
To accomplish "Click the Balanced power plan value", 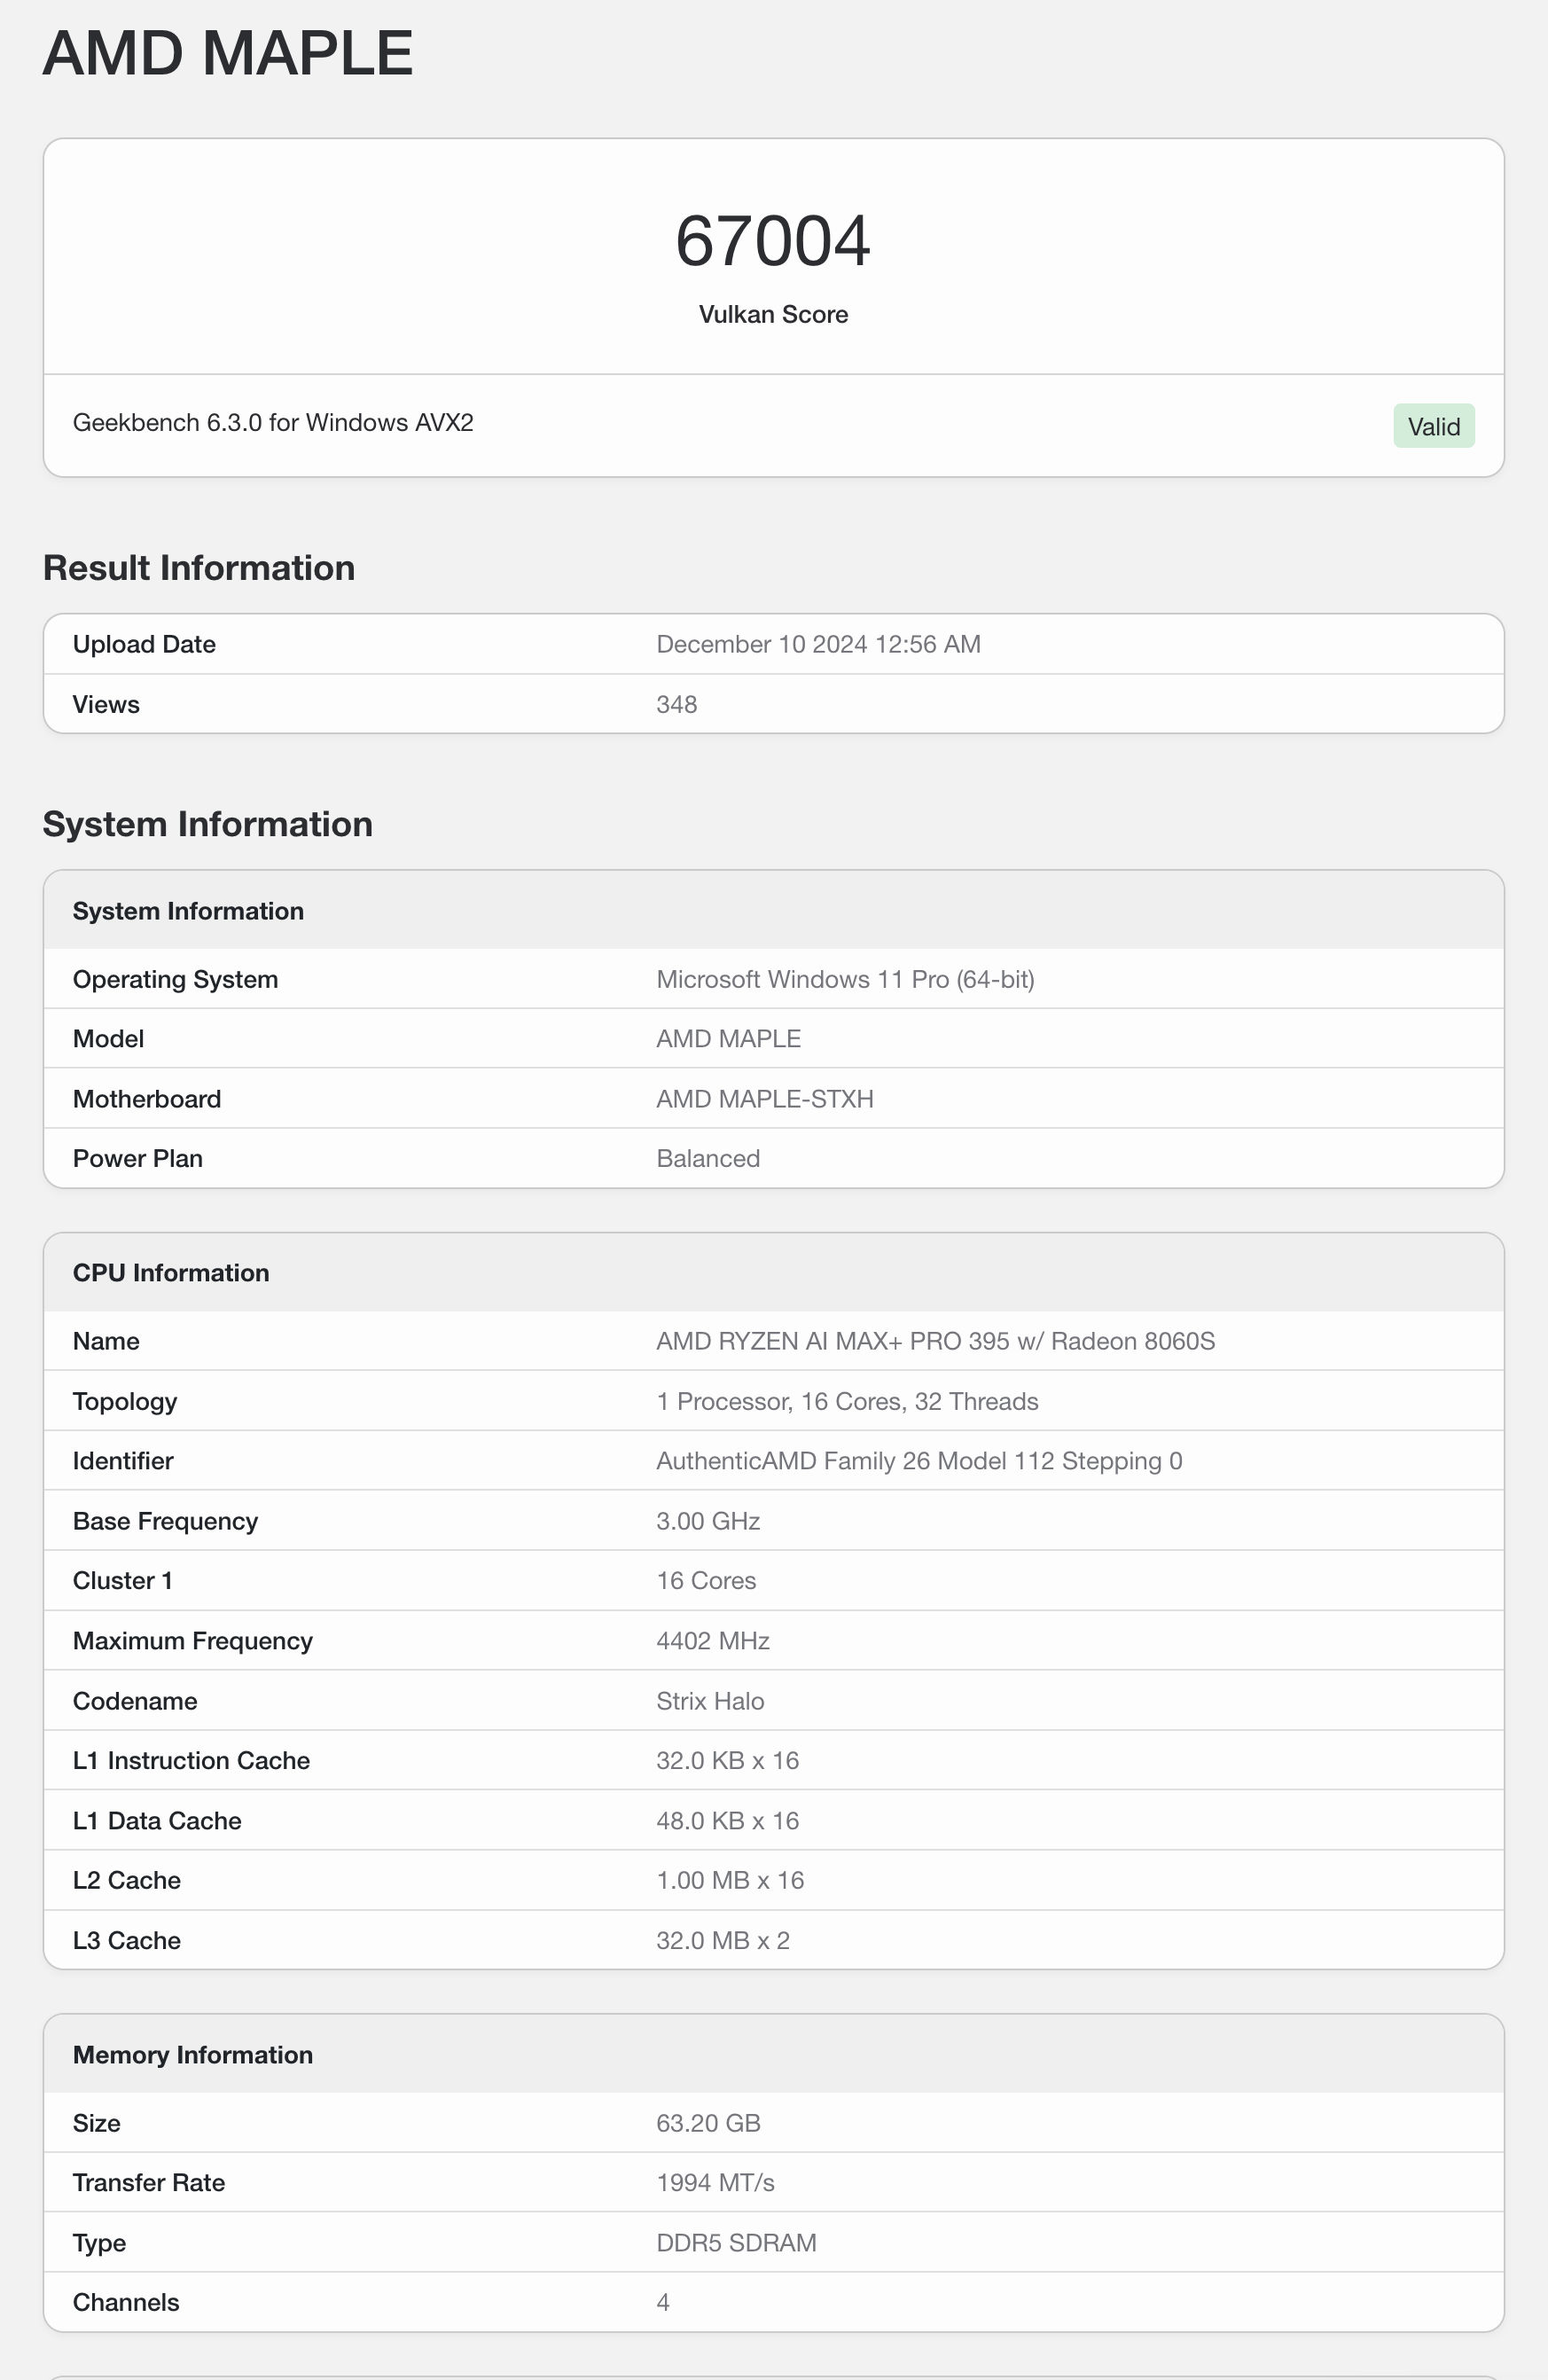I will 708,1158.
